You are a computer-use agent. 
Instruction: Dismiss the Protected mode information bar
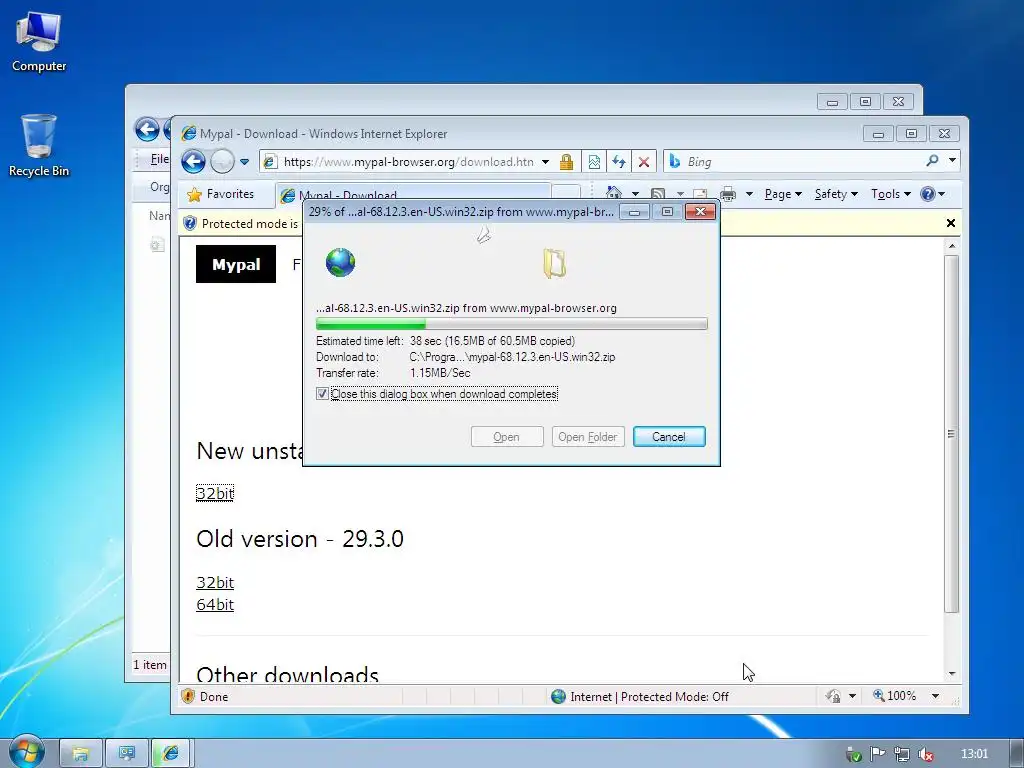point(951,223)
